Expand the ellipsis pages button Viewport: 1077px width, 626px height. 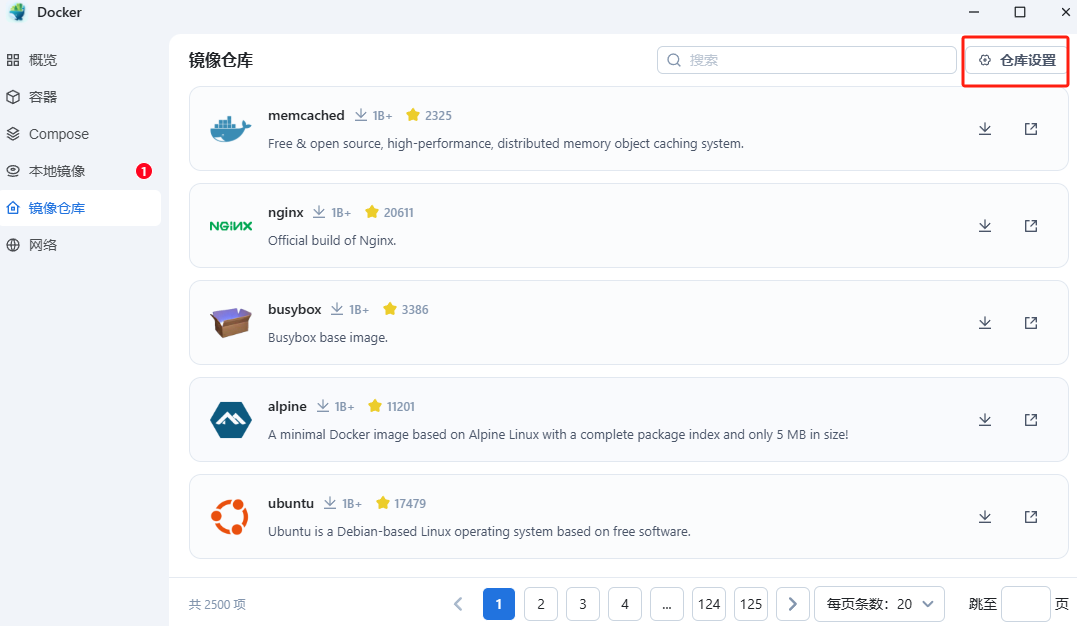[666, 604]
